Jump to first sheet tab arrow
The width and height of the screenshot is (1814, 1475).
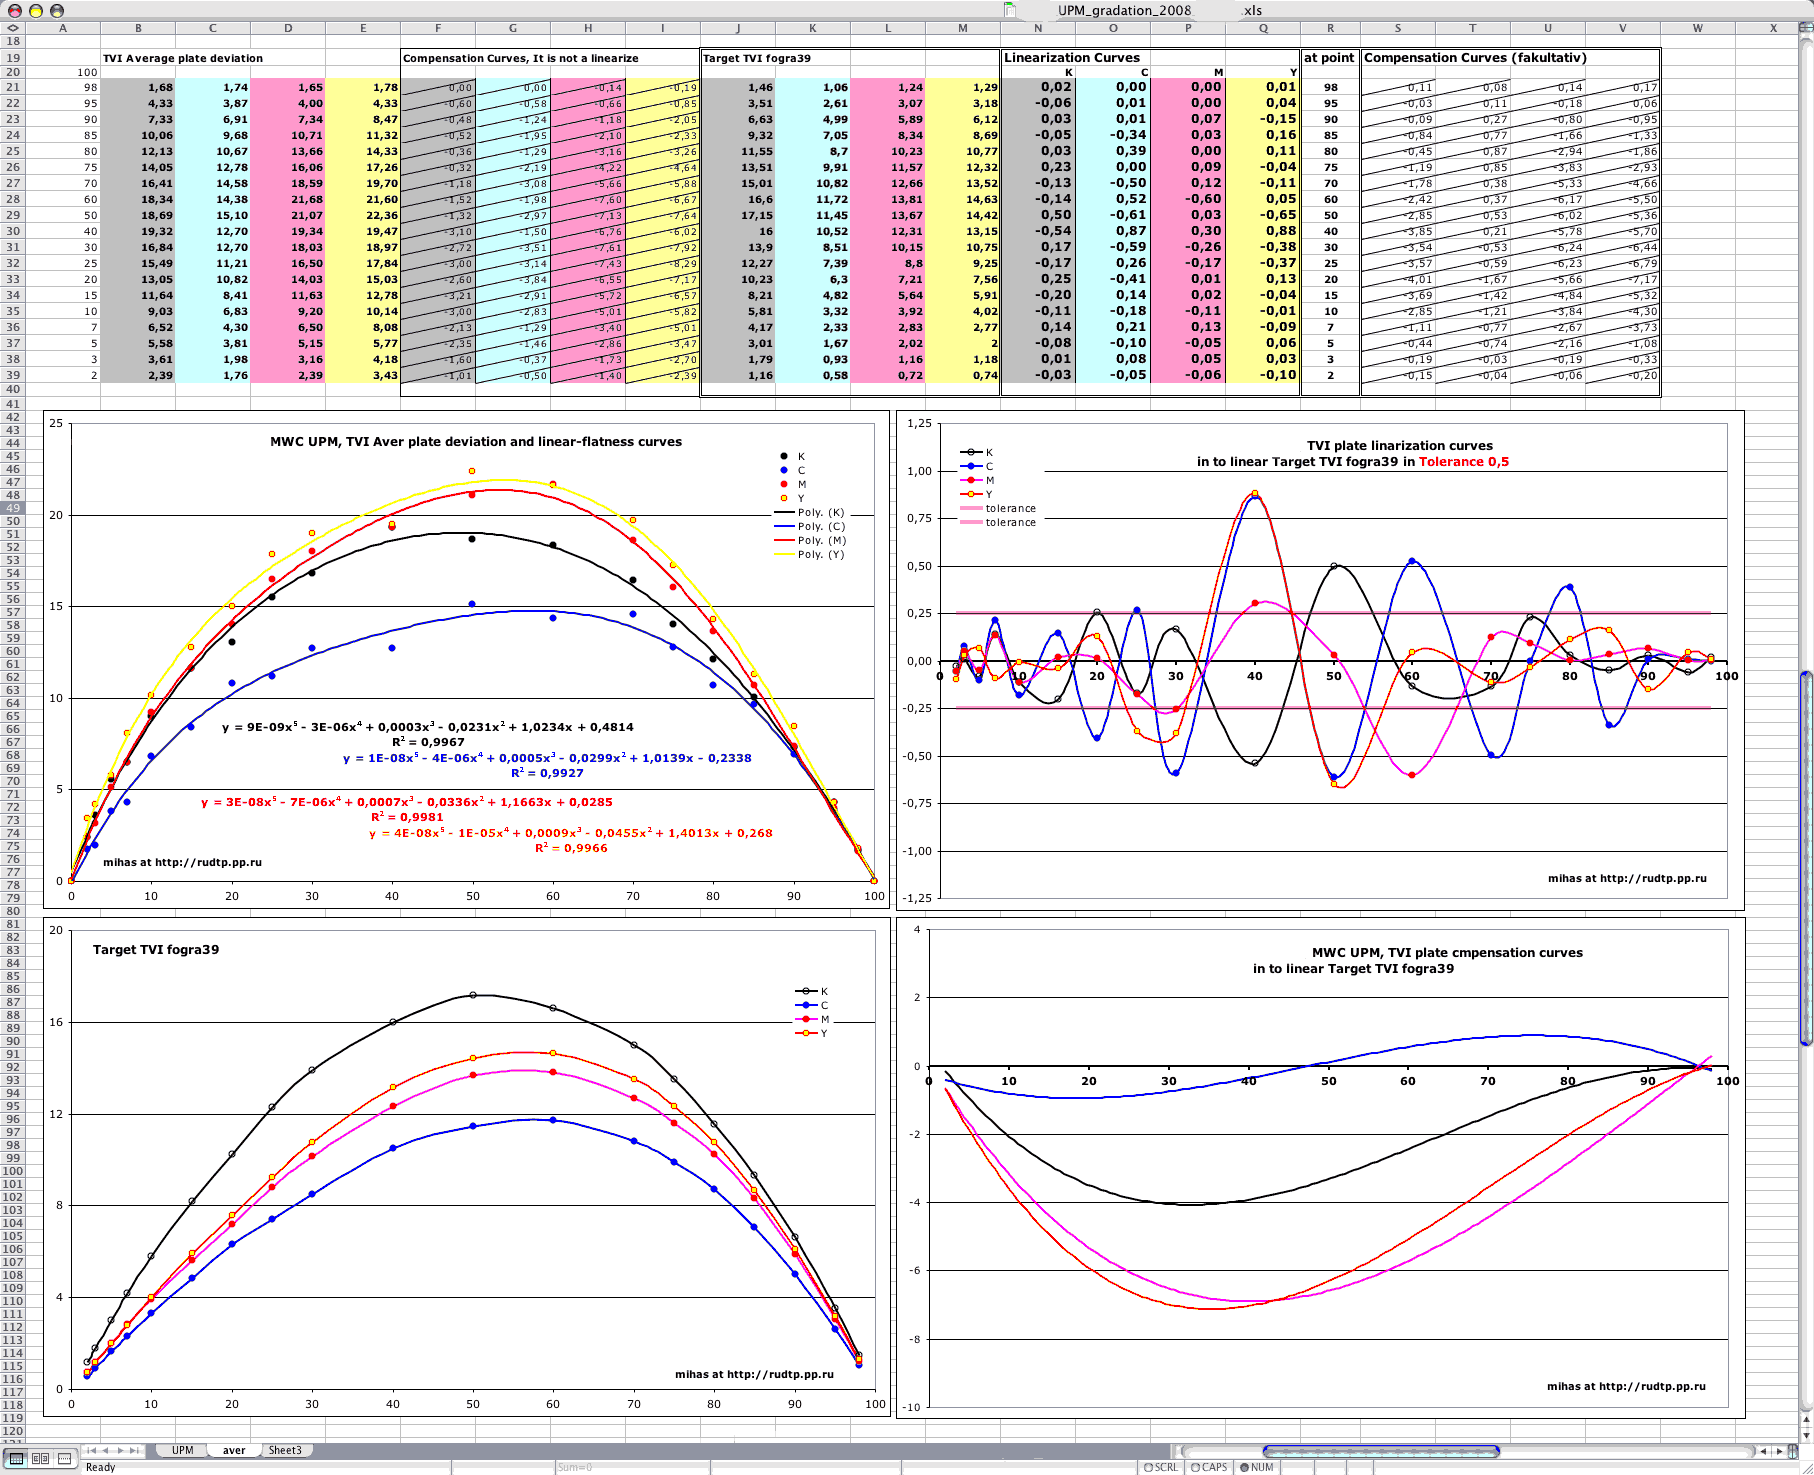pos(92,1450)
